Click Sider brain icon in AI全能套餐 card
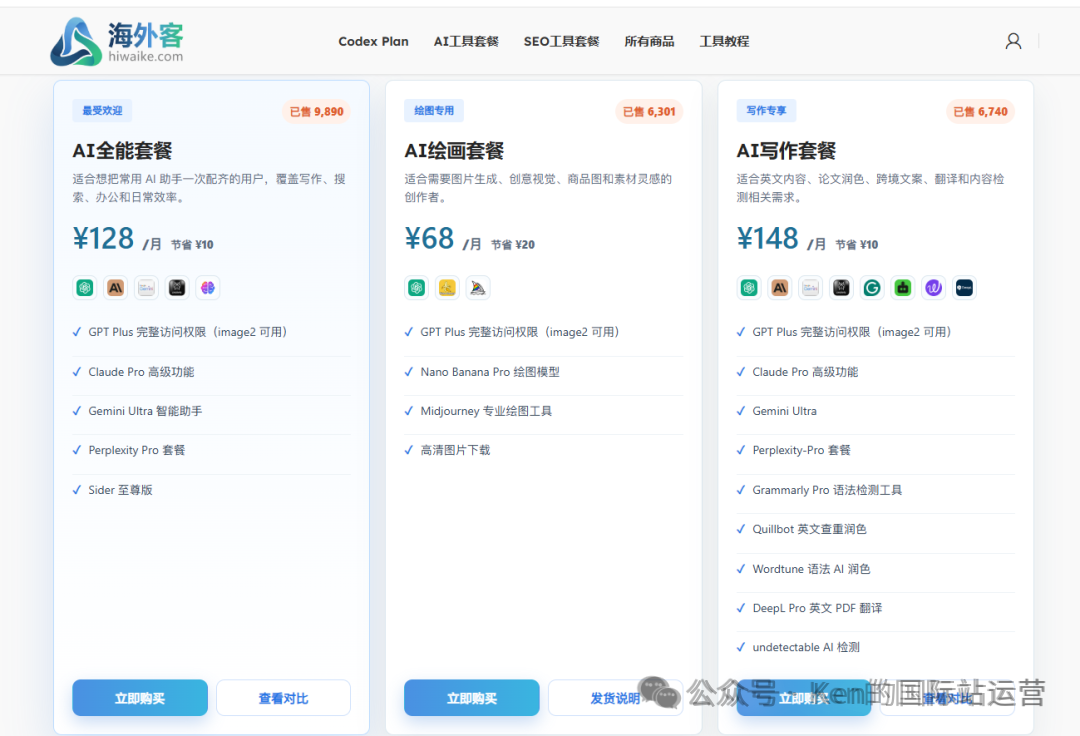 pyautogui.click(x=207, y=288)
